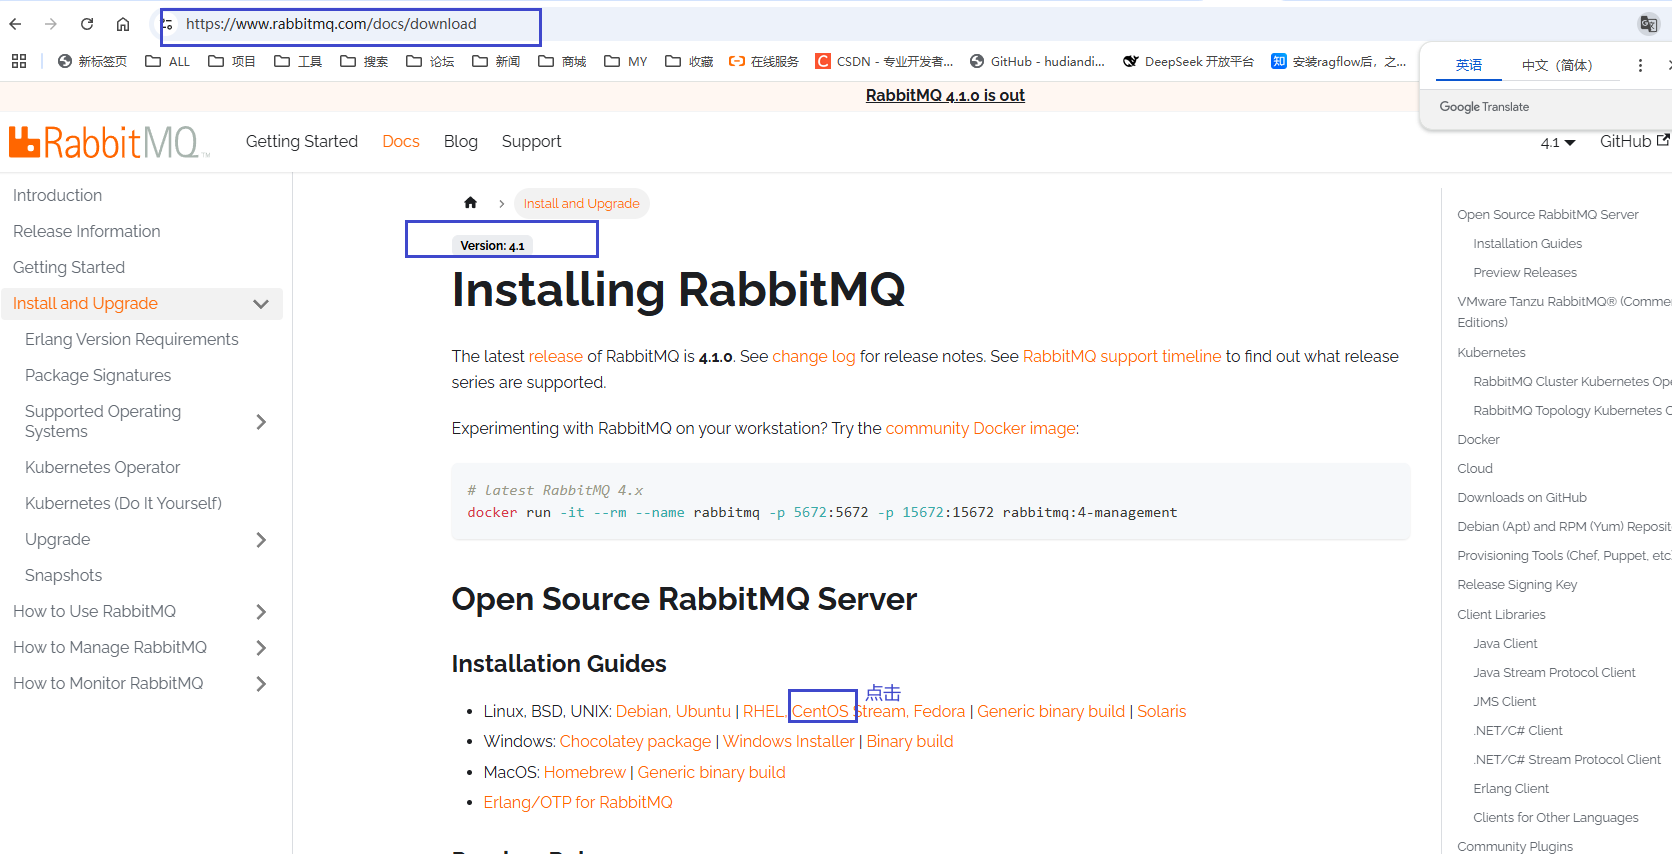Select the 英语 translate tab
Image resolution: width=1672 pixels, height=854 pixels.
coord(1469,65)
